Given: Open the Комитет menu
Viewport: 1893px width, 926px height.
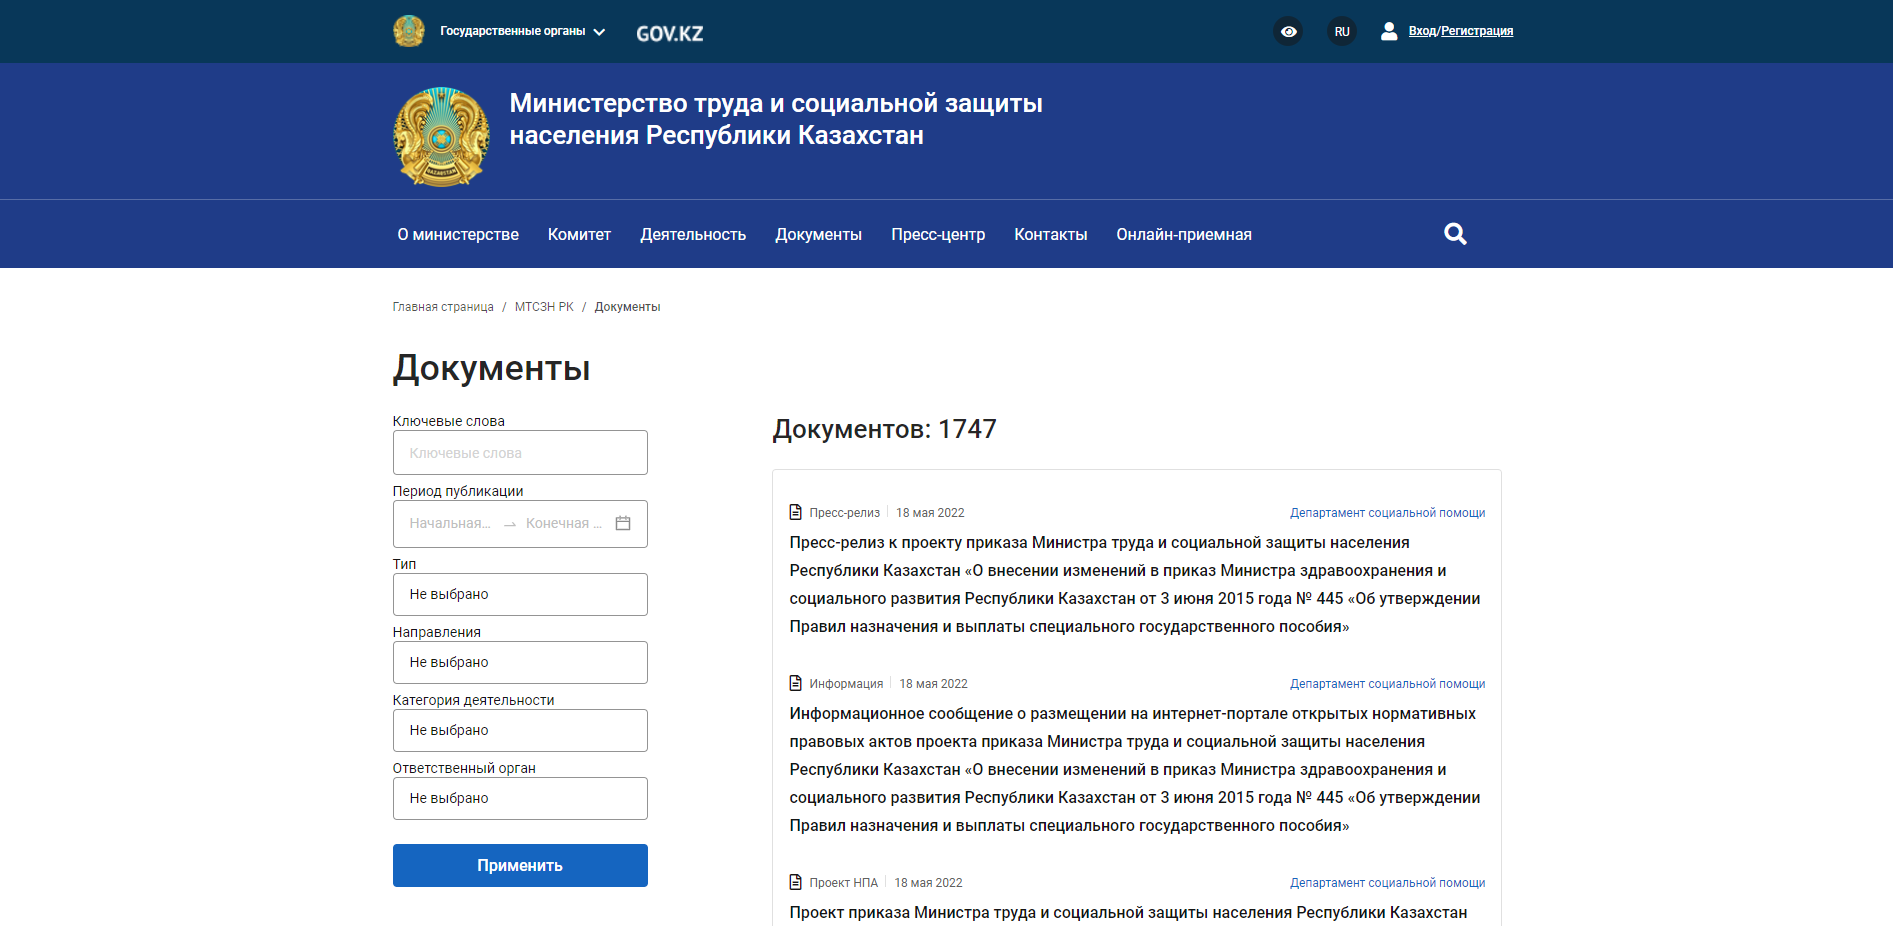Looking at the screenshot, I should pyautogui.click(x=579, y=234).
